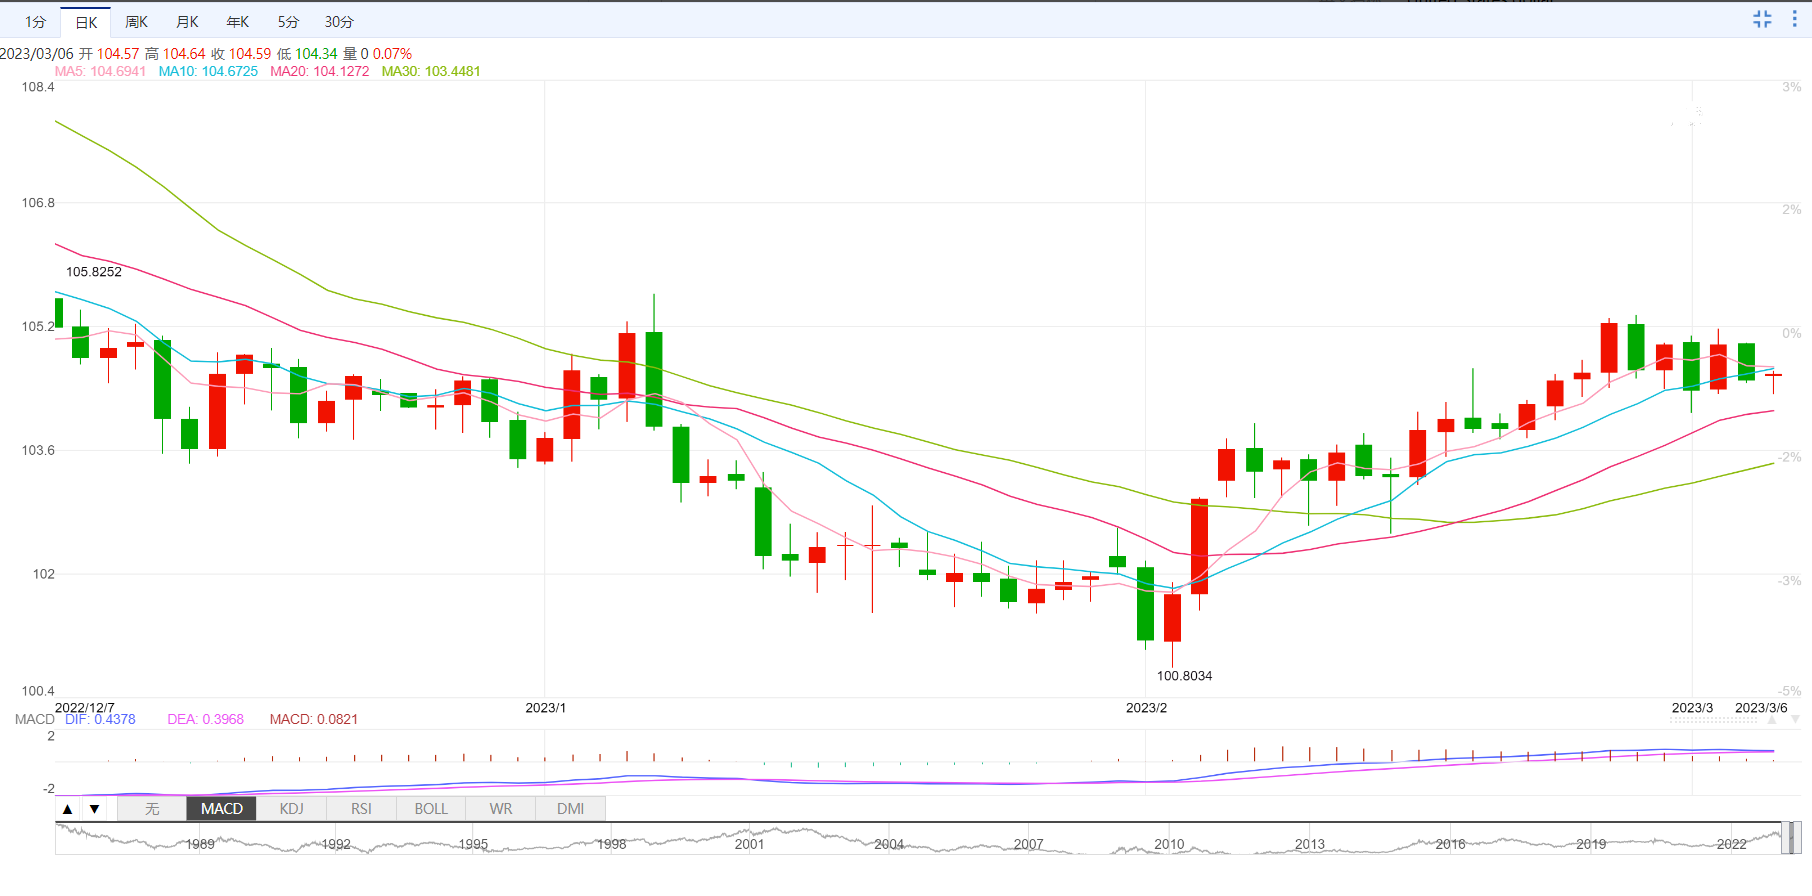1812x896 pixels.
Task: Click the 2010 point on the overview timeline
Action: tap(1169, 844)
